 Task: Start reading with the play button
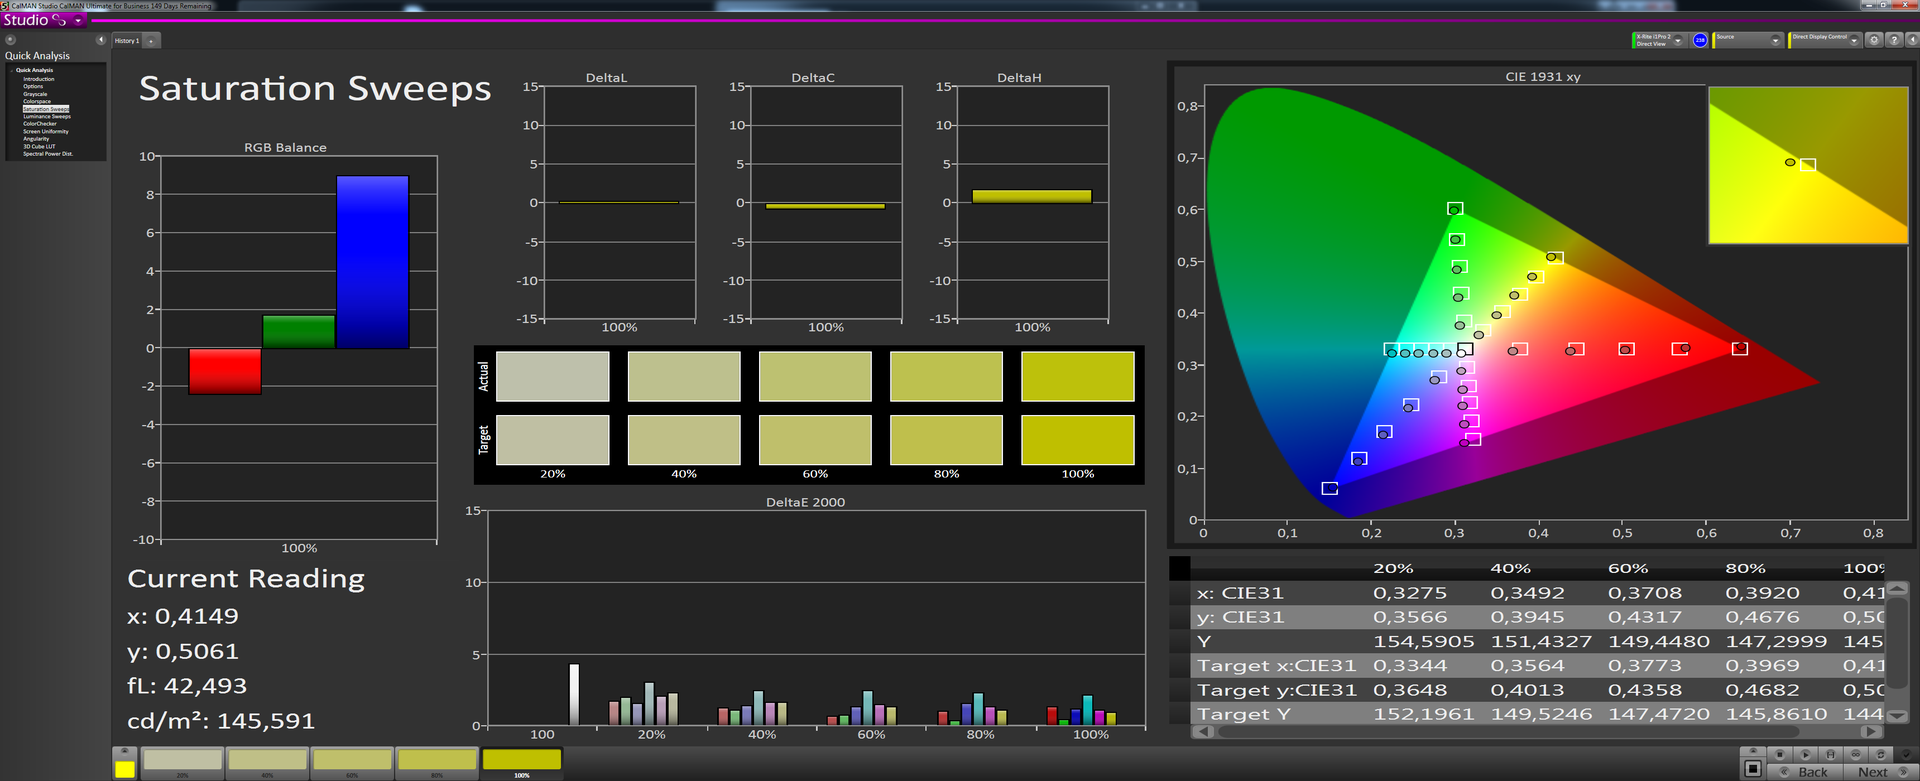[1805, 754]
